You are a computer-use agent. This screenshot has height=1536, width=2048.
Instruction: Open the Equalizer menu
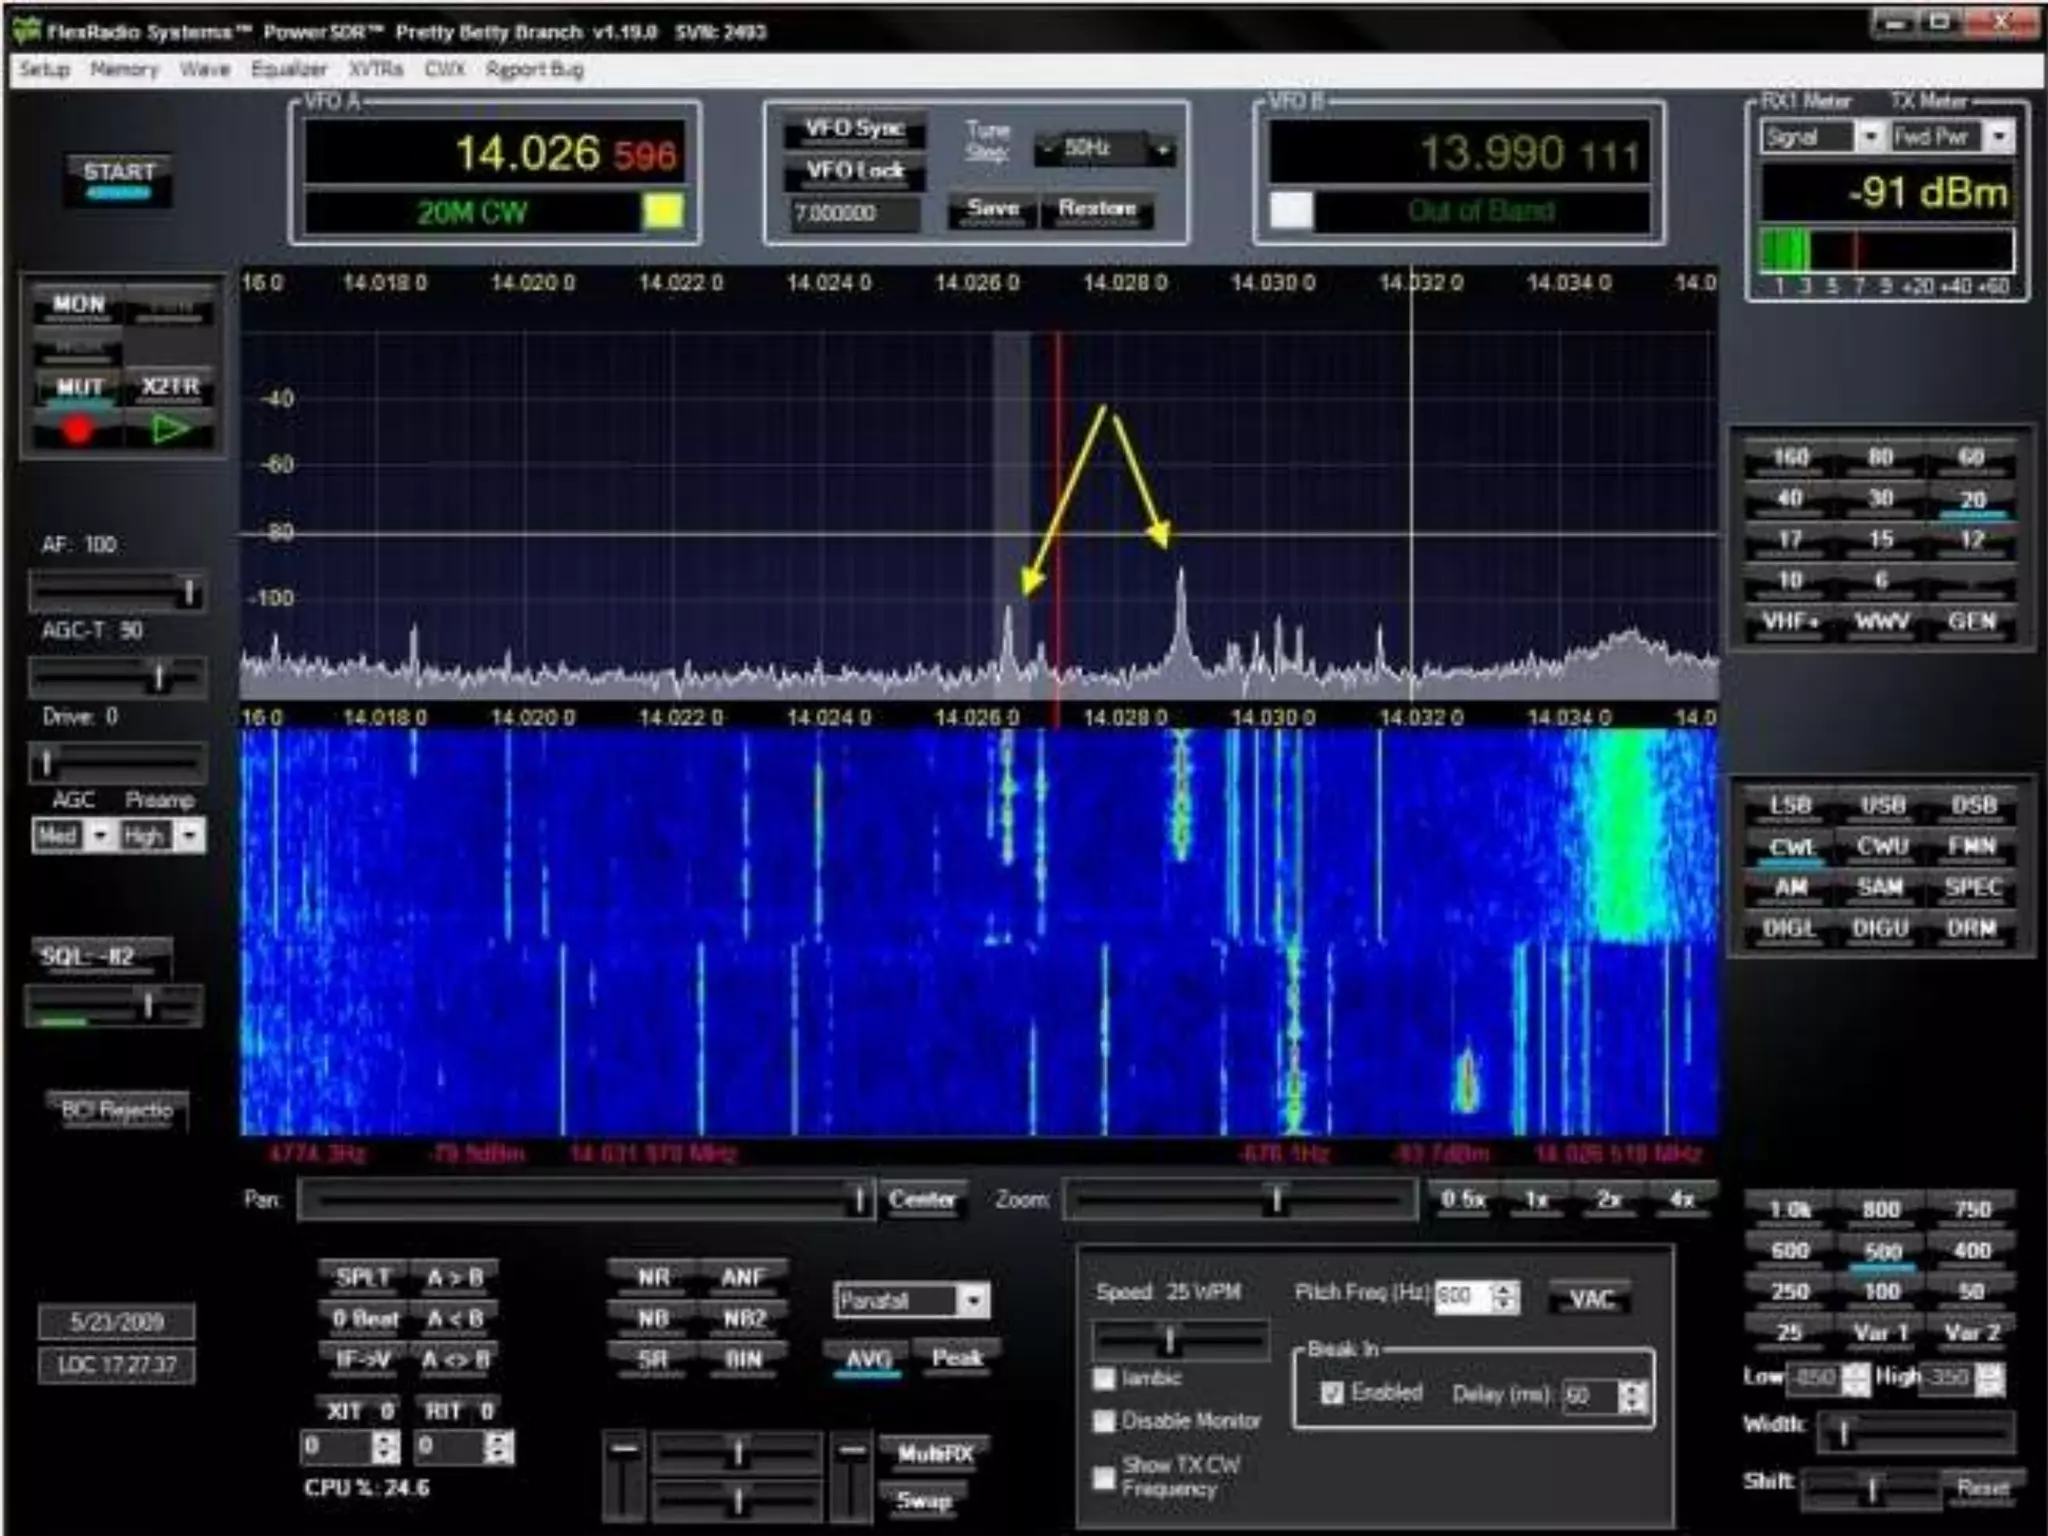pyautogui.click(x=289, y=69)
